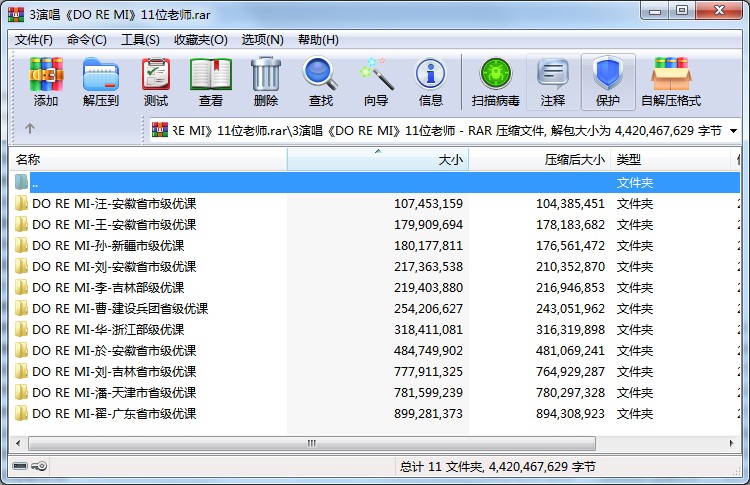Click the size value 254,206,627
The width and height of the screenshot is (750, 485).
tap(429, 309)
